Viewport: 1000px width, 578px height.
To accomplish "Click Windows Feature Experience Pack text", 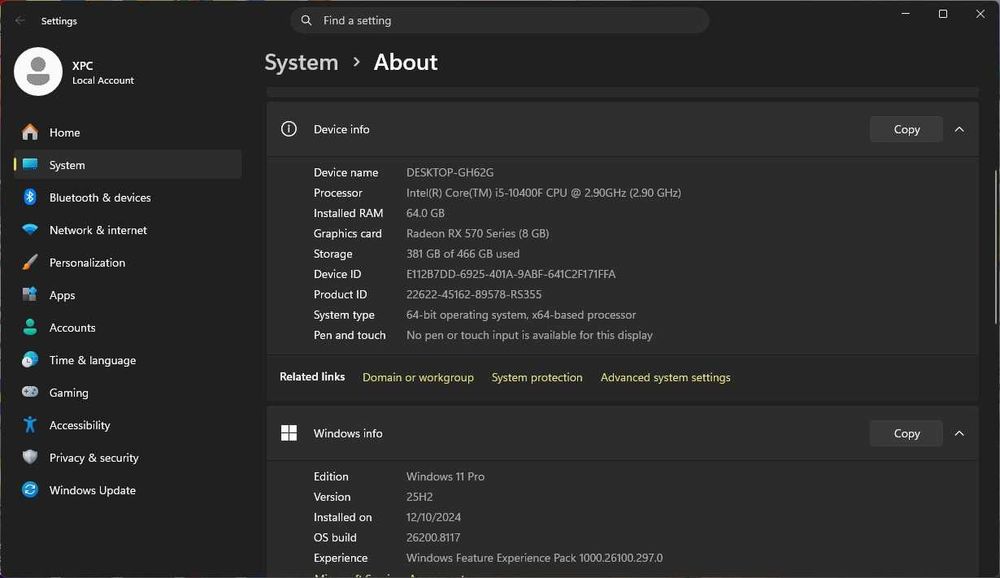I will point(534,558).
